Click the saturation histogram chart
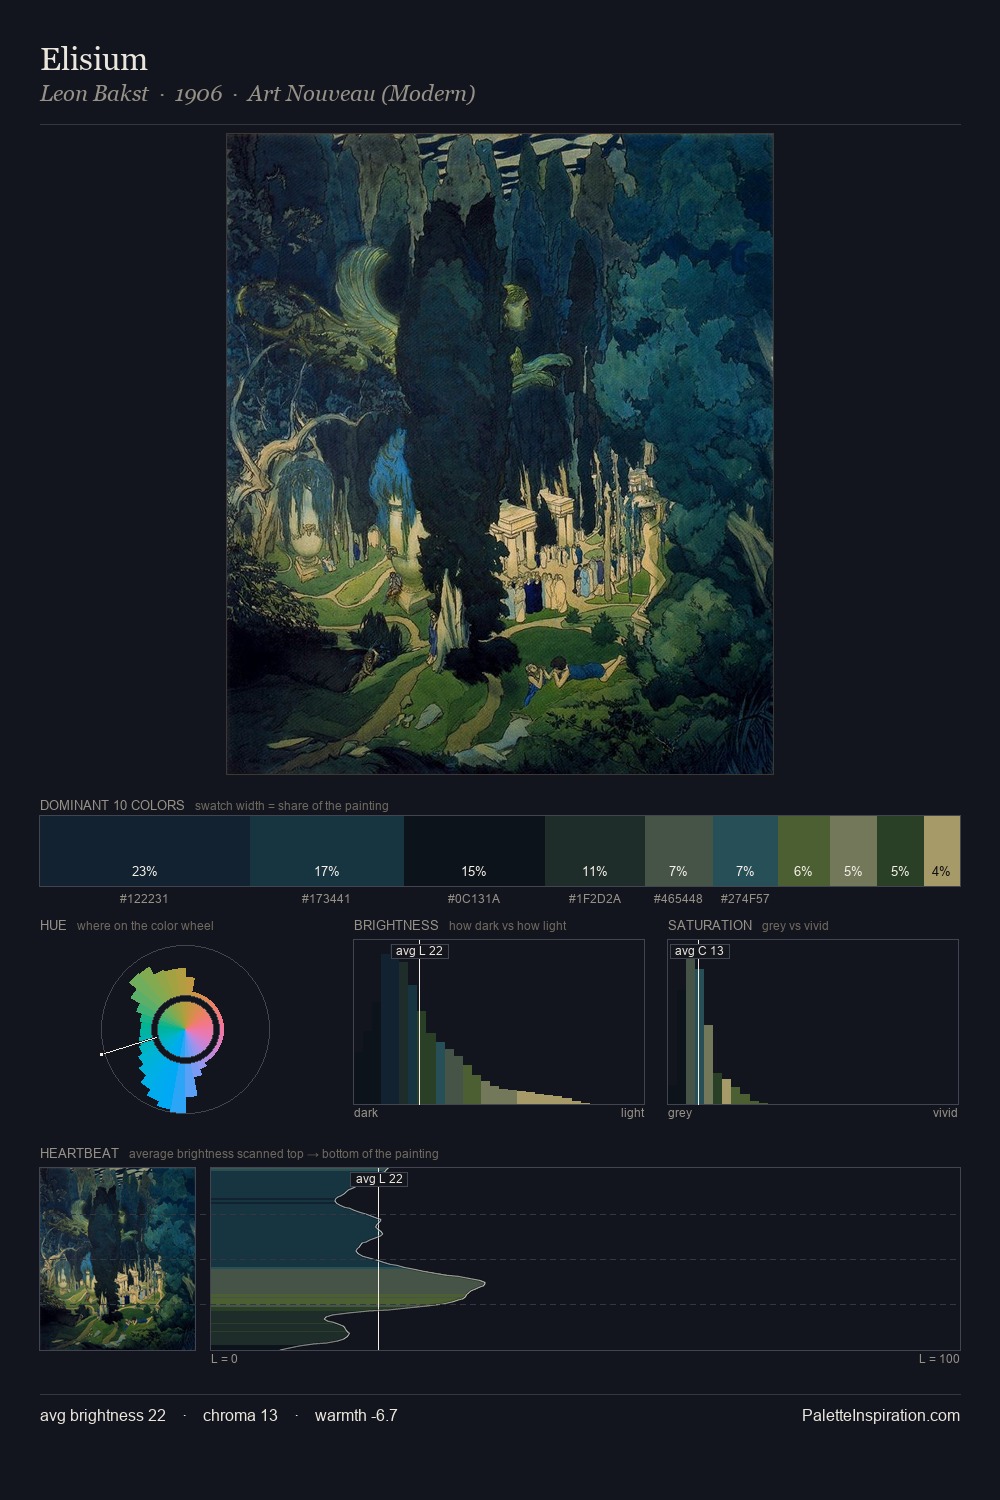The height and width of the screenshot is (1500, 1000). click(813, 1022)
